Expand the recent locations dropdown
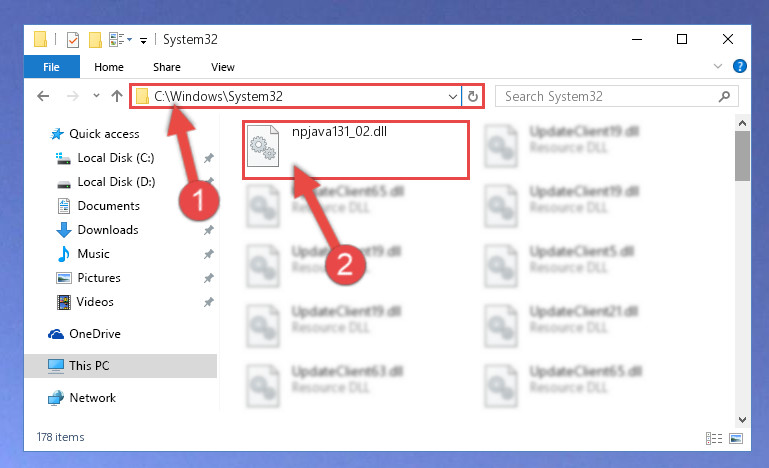 96,96
